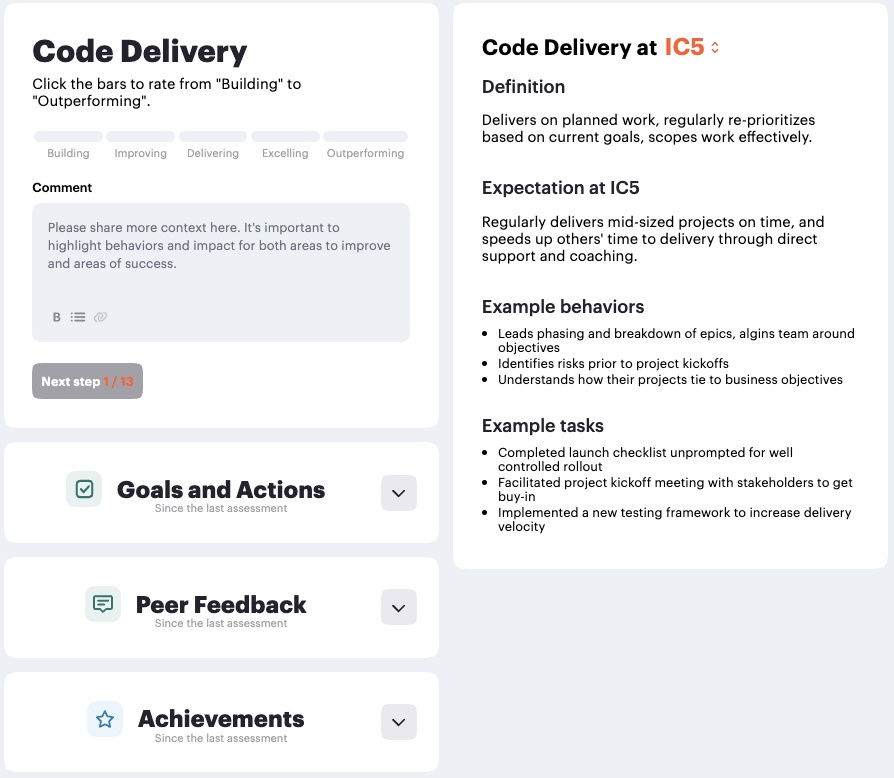Viewport: 894px width, 778px height.
Task: Click the Goals and Actions checkmark icon
Action: tap(84, 489)
